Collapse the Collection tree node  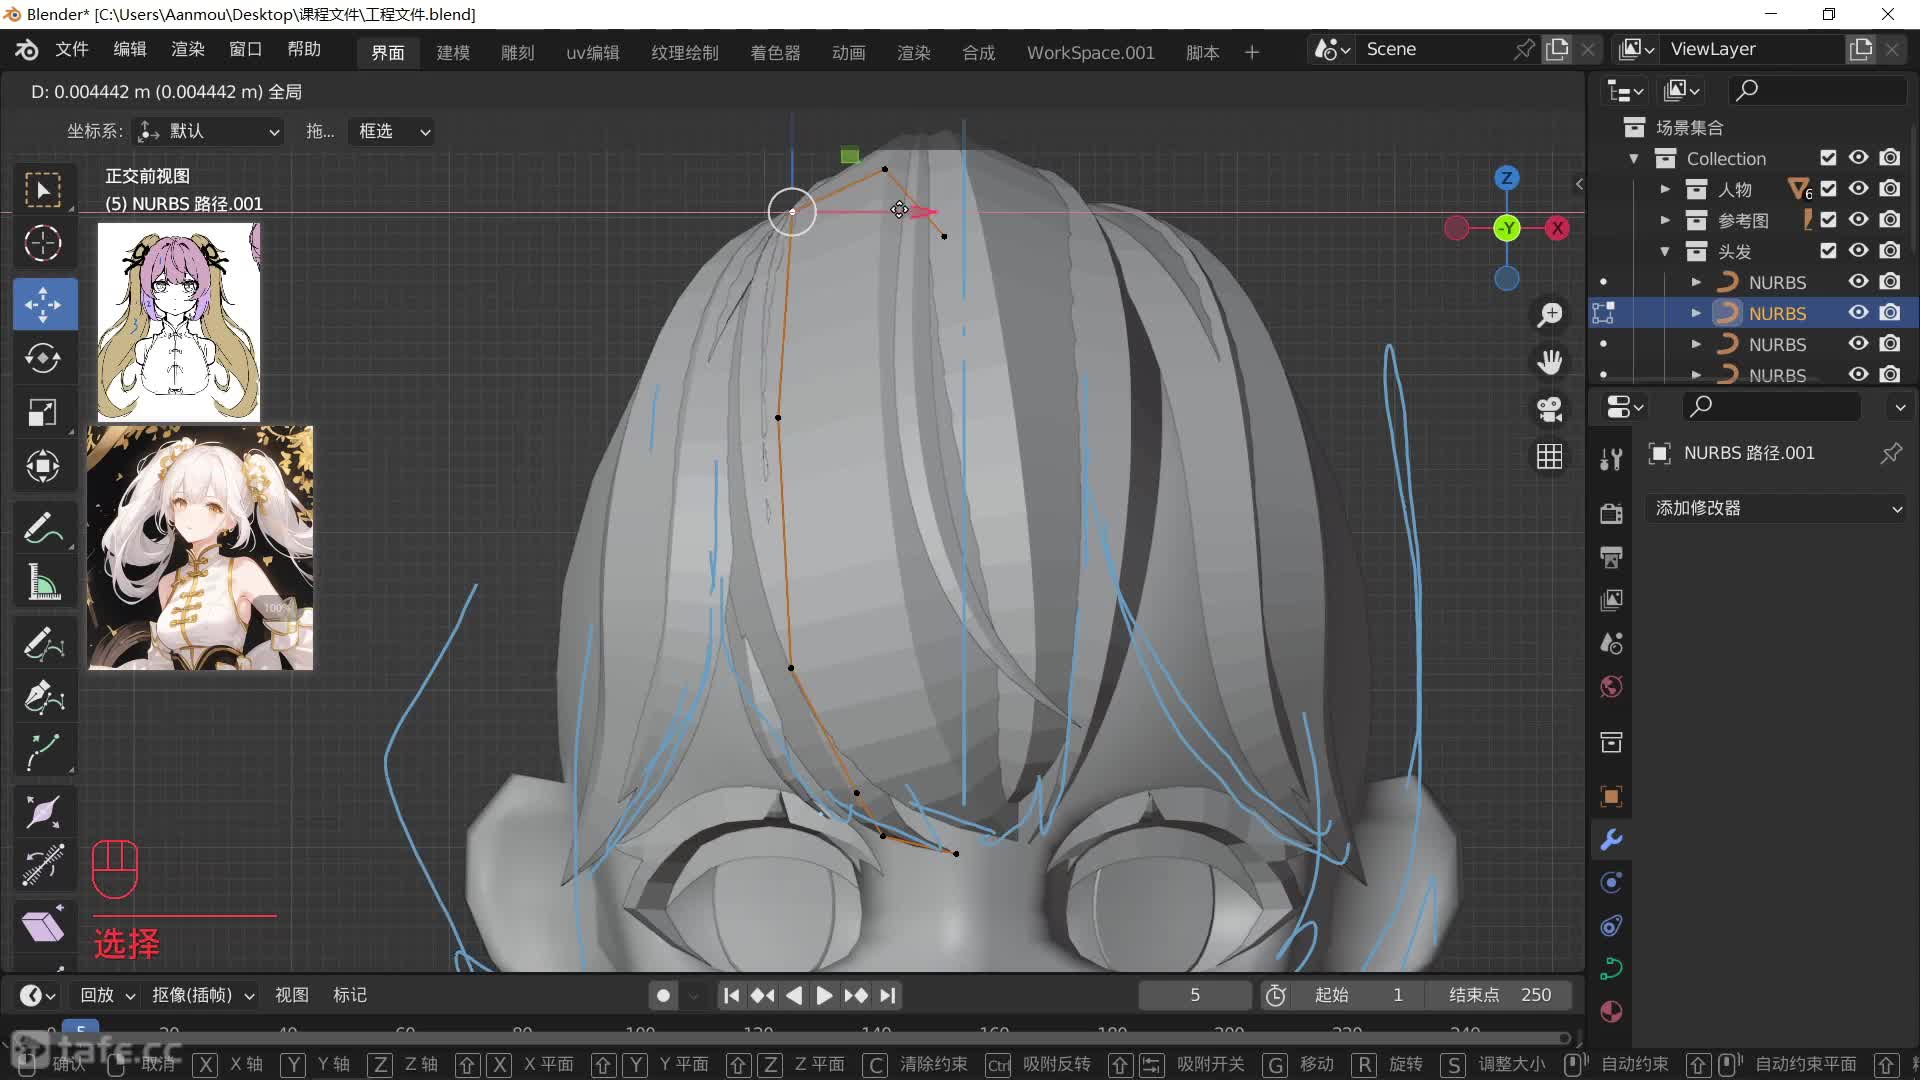click(1634, 158)
